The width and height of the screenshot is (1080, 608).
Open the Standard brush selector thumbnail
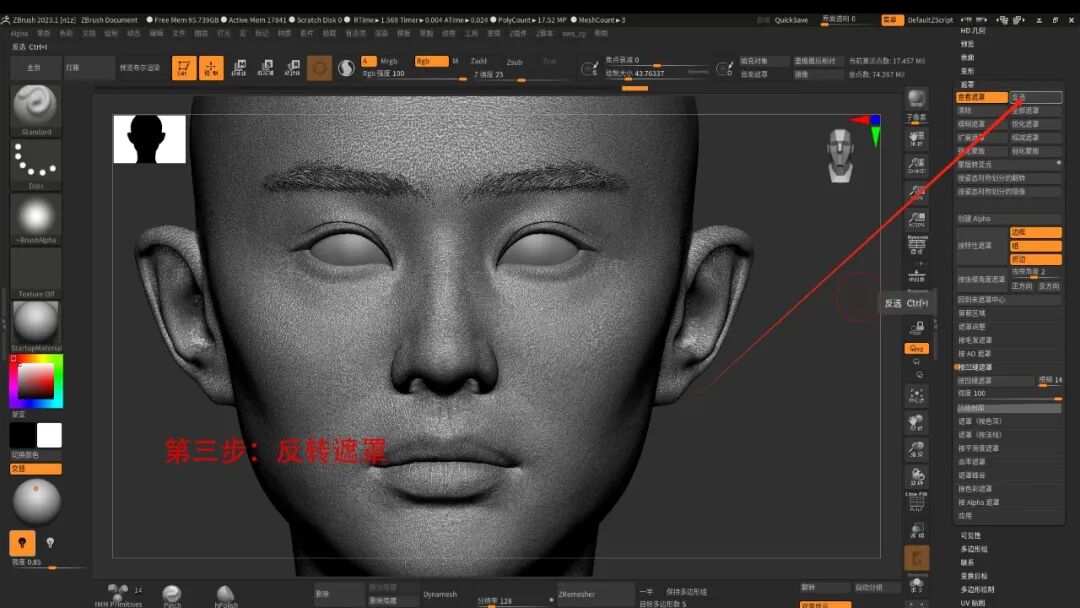click(36, 110)
